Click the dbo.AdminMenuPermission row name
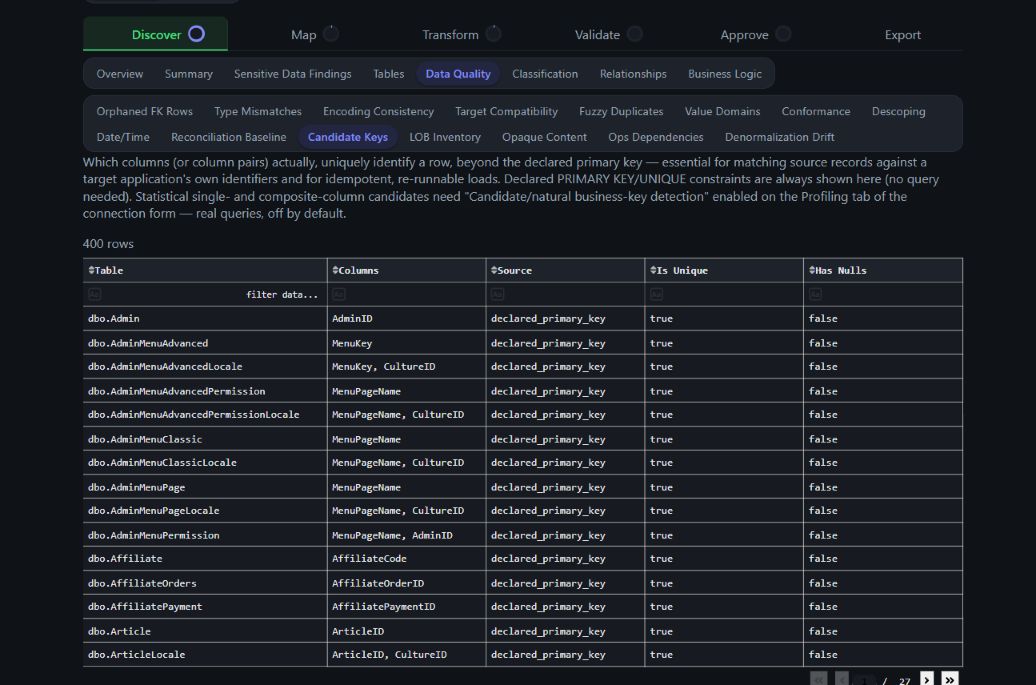Viewport: 1036px width, 685px height. 153,535
